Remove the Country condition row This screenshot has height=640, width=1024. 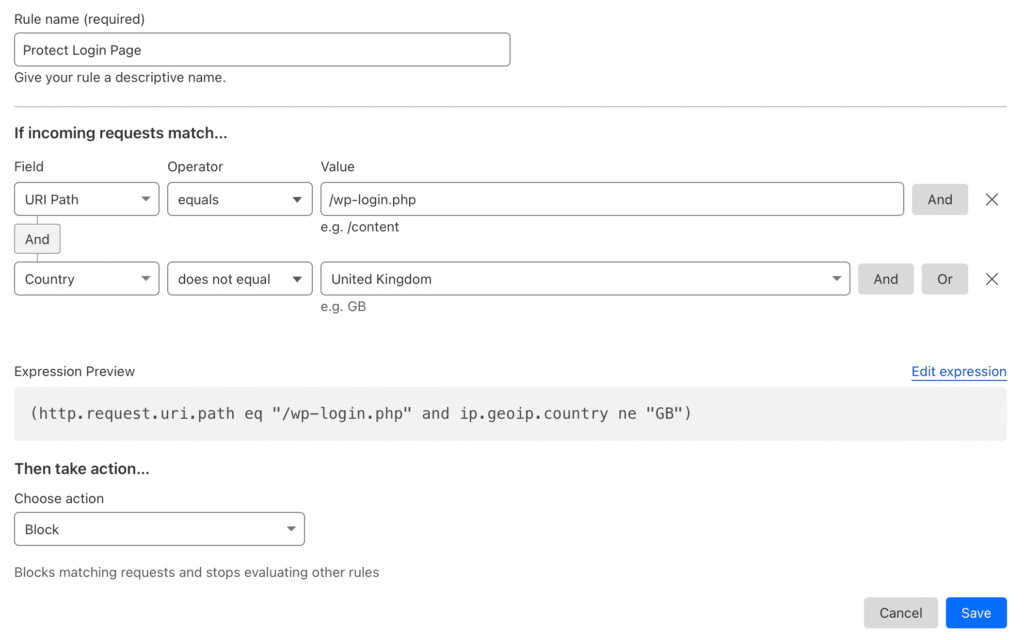(x=991, y=279)
